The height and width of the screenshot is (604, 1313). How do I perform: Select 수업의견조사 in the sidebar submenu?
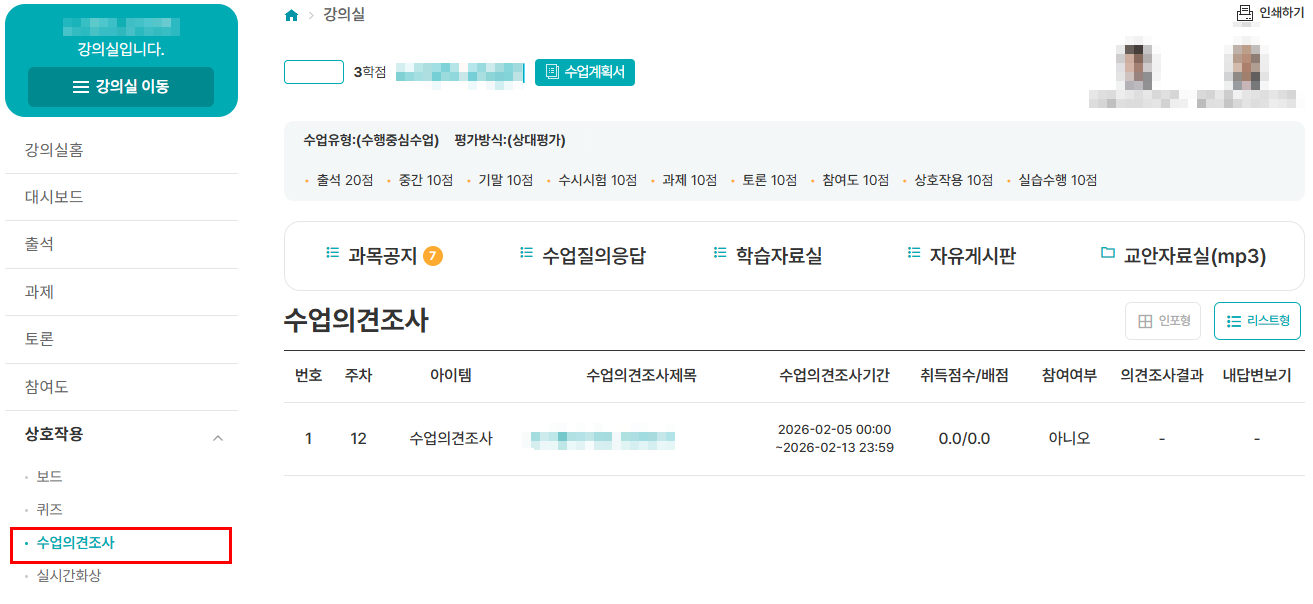point(75,543)
